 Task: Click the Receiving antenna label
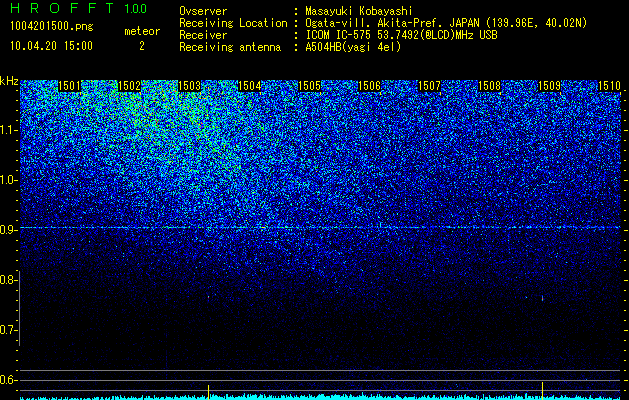(x=230, y=47)
